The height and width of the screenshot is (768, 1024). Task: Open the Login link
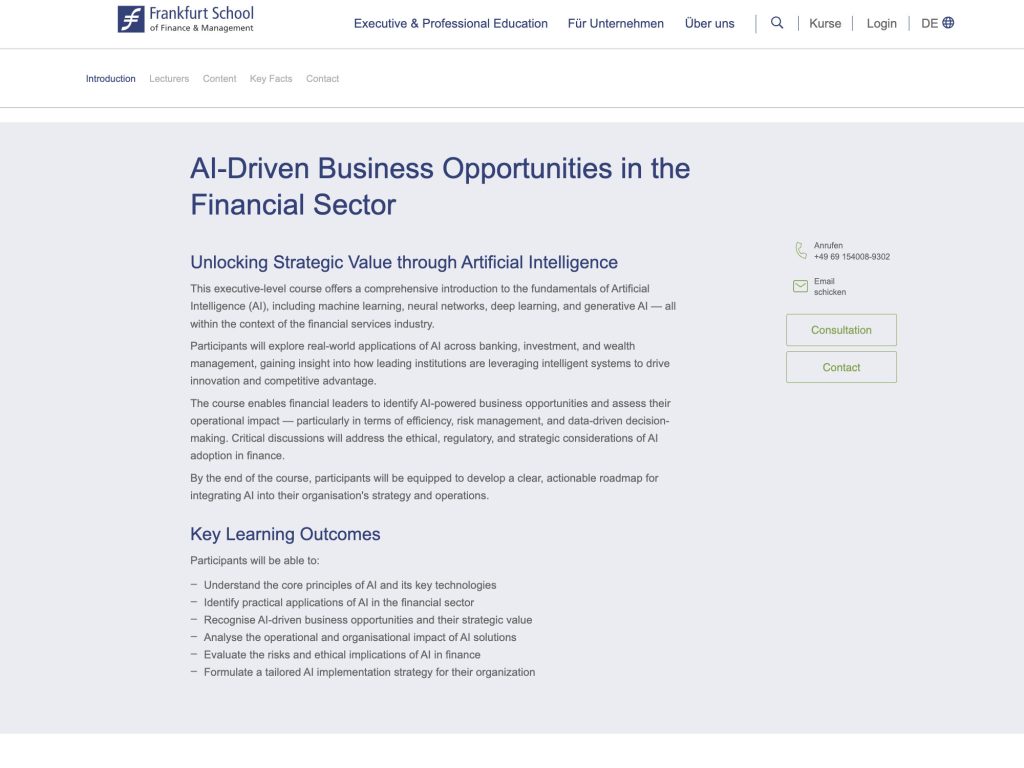pyautogui.click(x=881, y=23)
